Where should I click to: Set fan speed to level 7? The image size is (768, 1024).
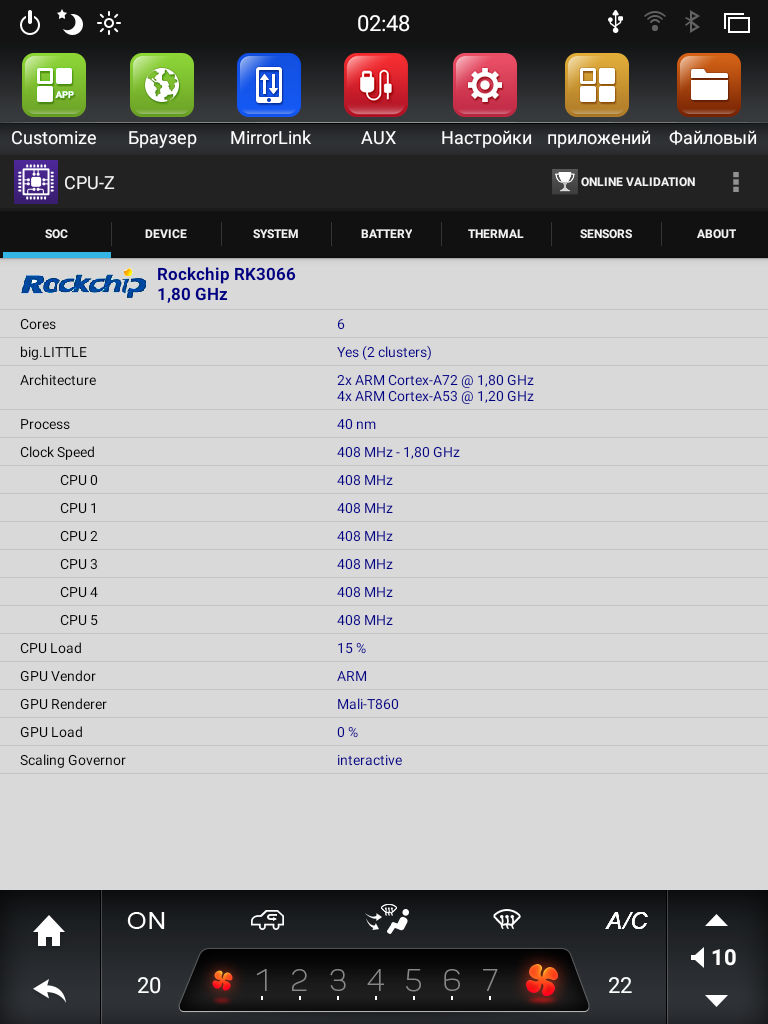pyautogui.click(x=490, y=981)
